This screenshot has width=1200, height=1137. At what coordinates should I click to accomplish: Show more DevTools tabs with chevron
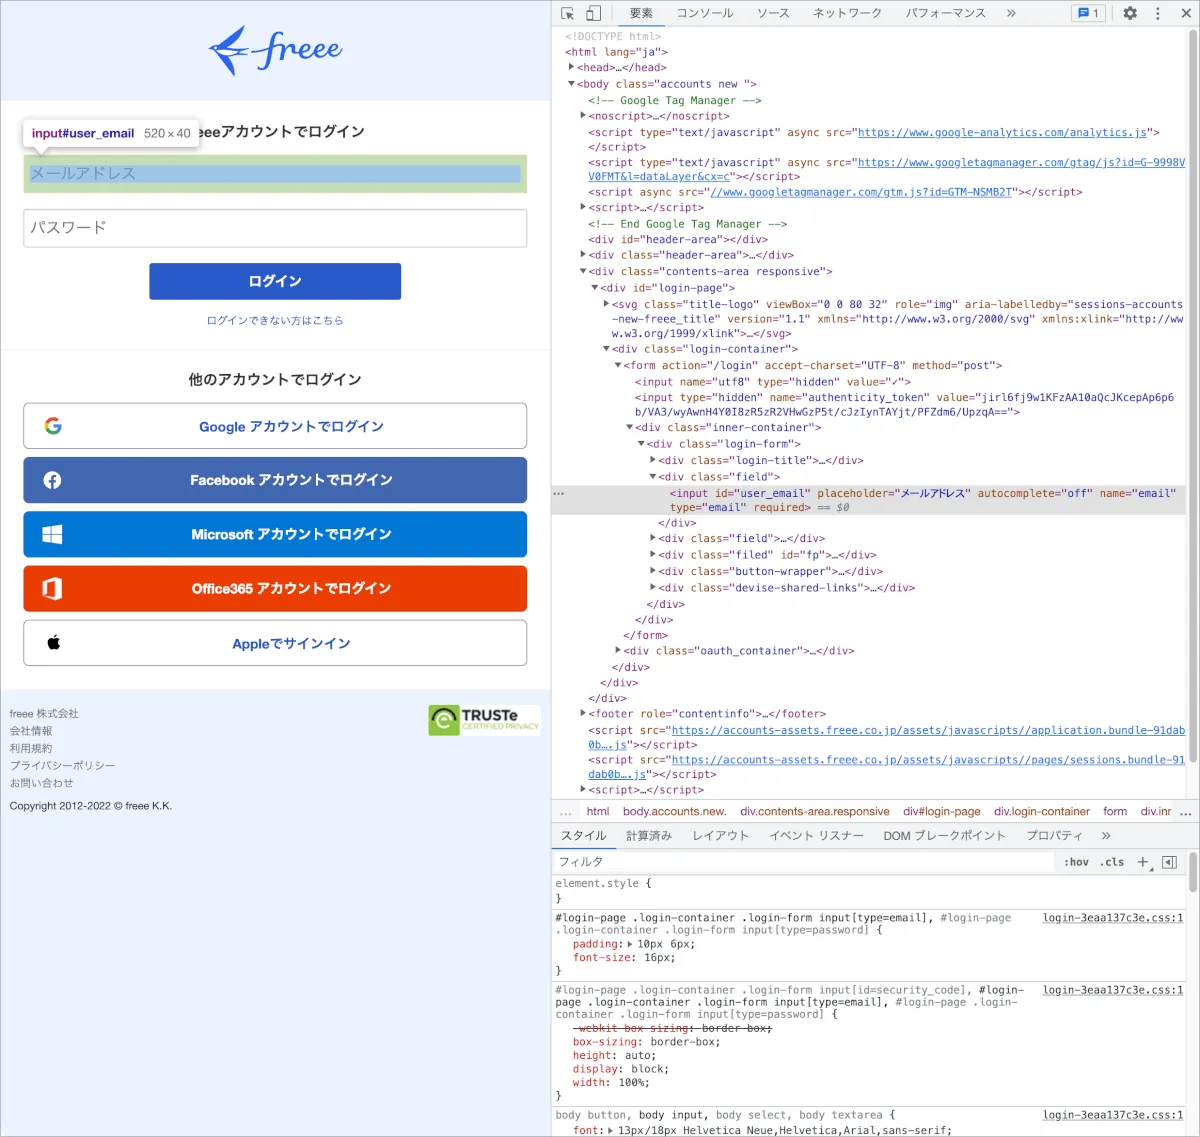point(1011,13)
